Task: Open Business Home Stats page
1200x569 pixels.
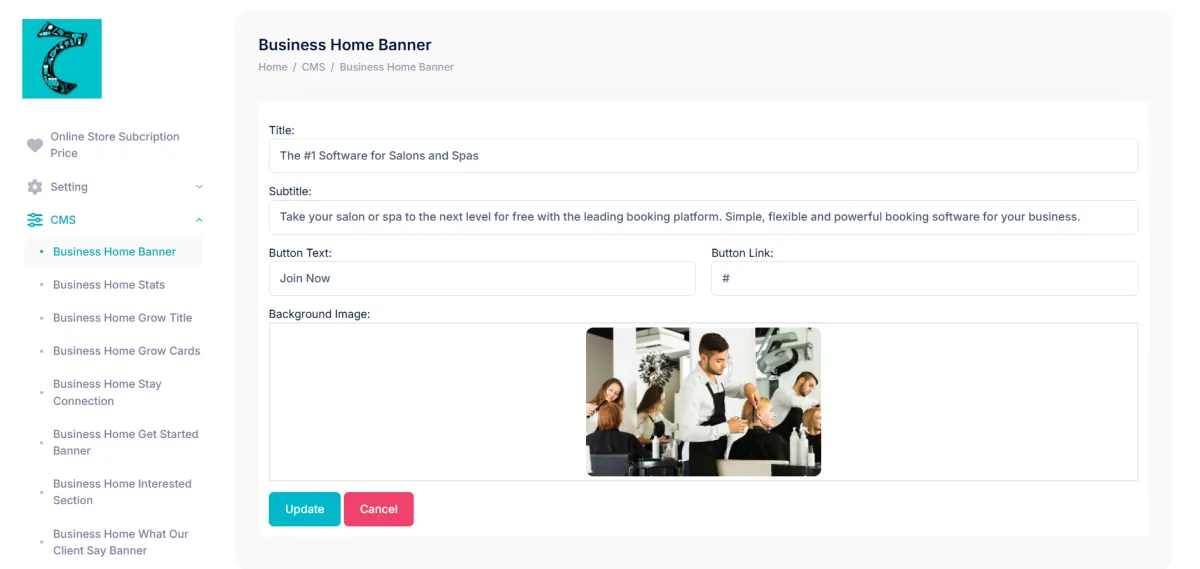Action: click(109, 285)
